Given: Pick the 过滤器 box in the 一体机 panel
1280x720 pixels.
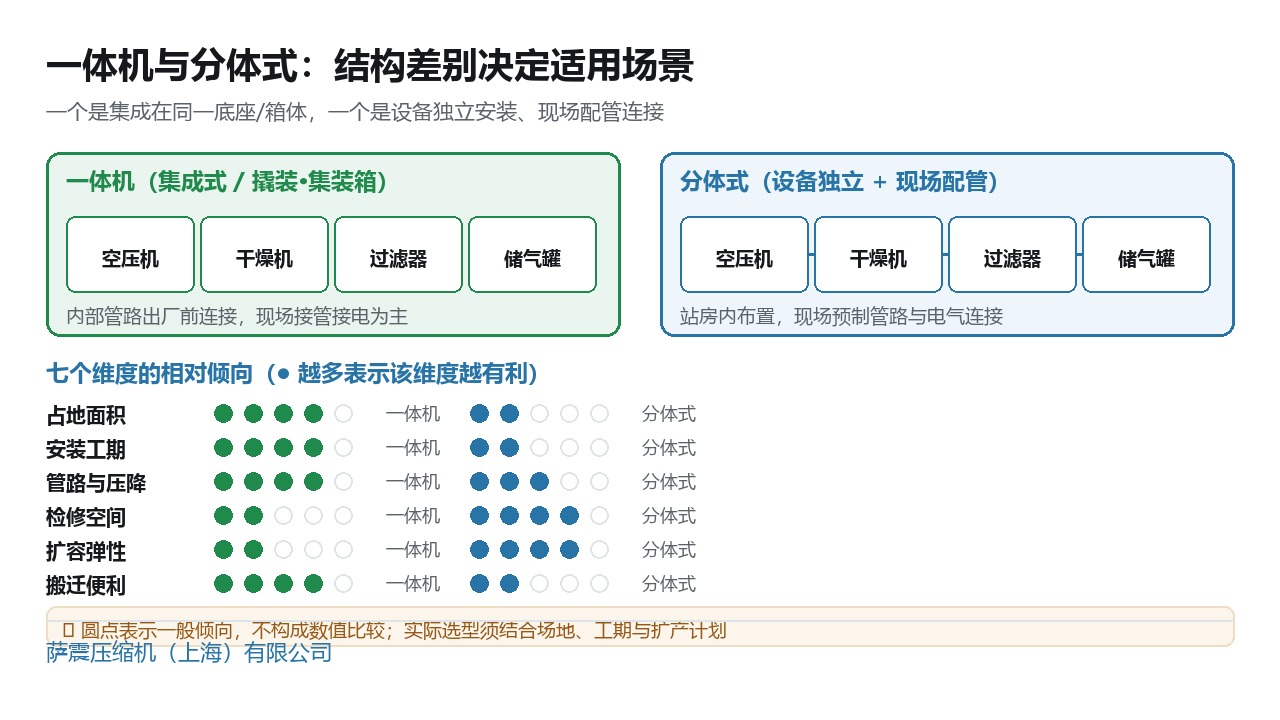Looking at the screenshot, I should pos(398,255).
